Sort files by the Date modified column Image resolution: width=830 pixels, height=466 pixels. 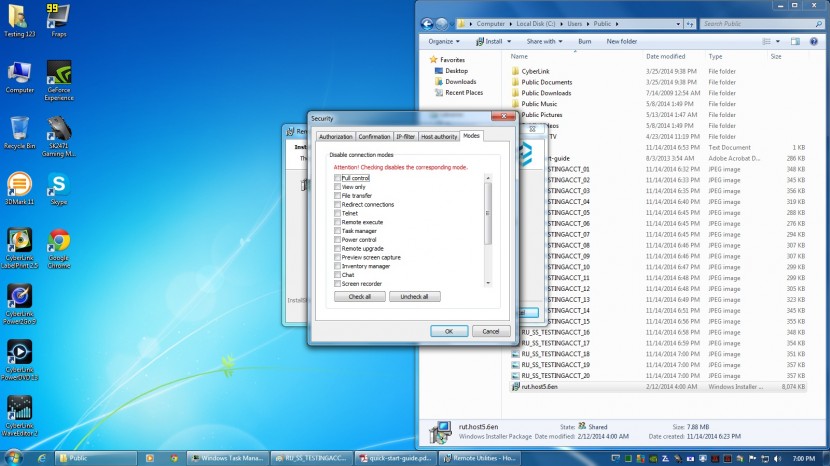665,56
